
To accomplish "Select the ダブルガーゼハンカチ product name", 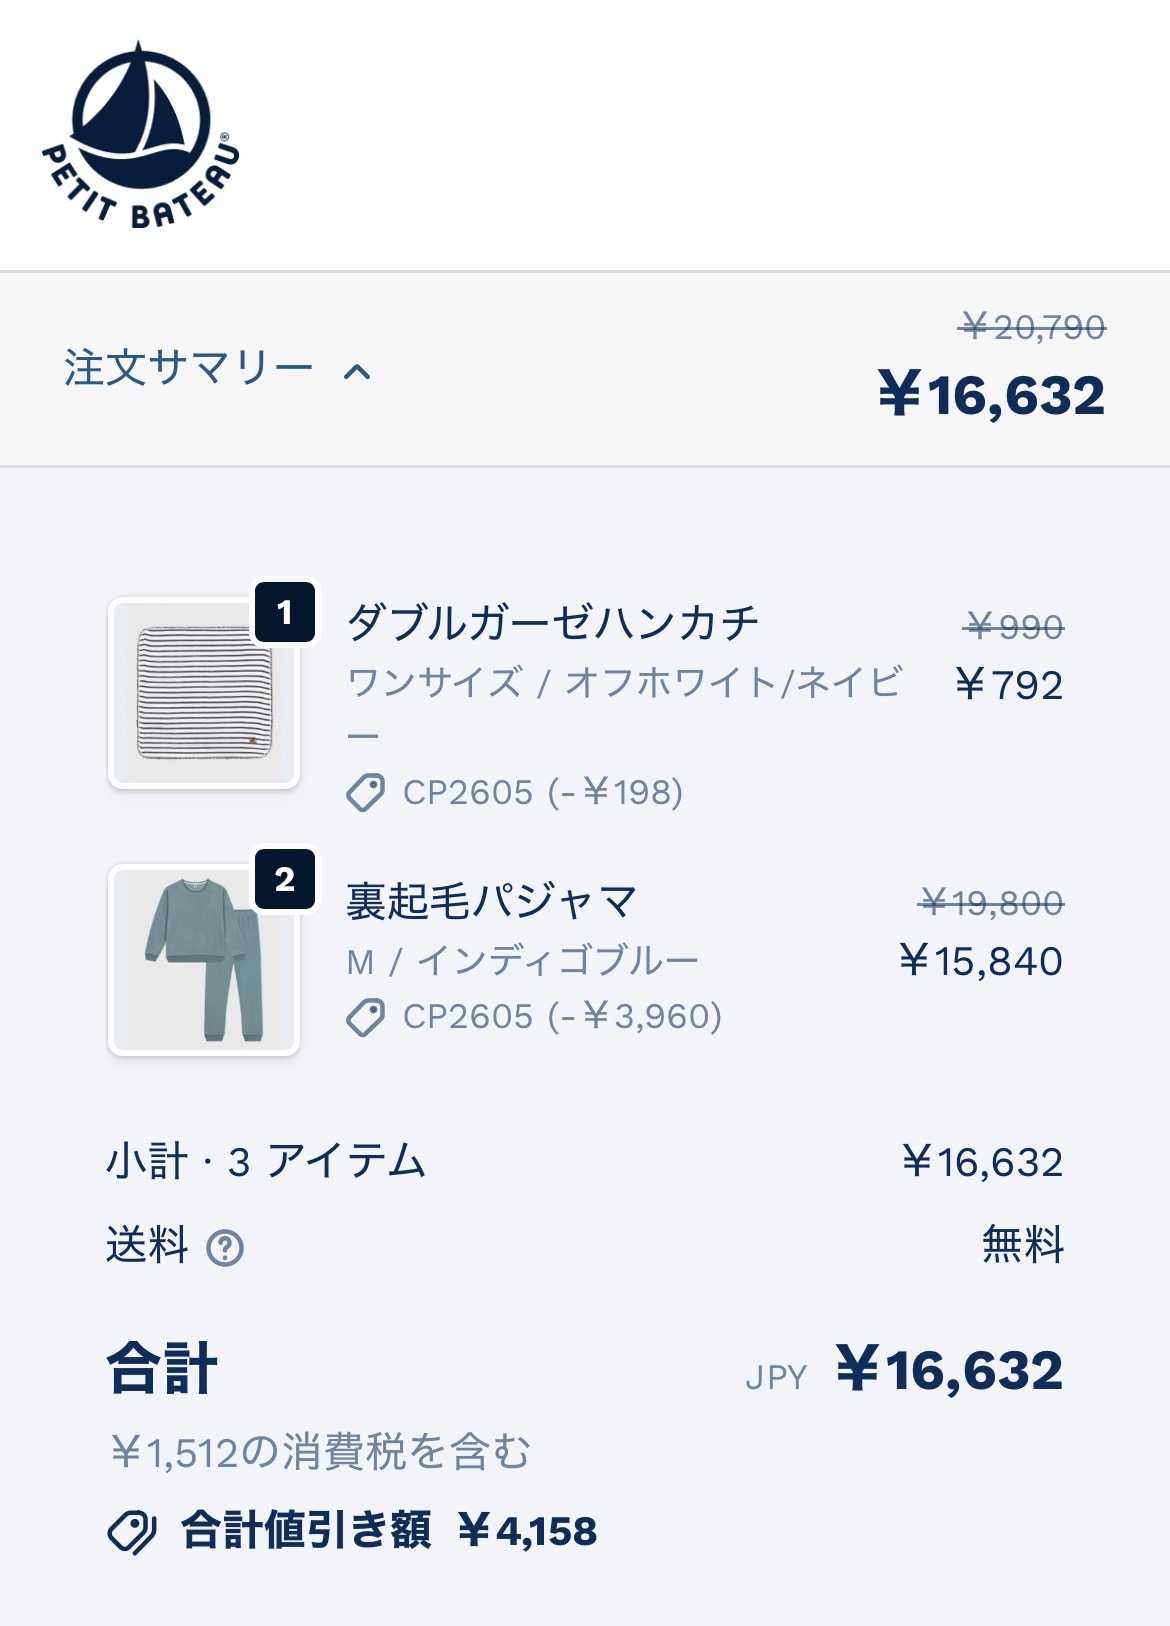I will [x=553, y=623].
